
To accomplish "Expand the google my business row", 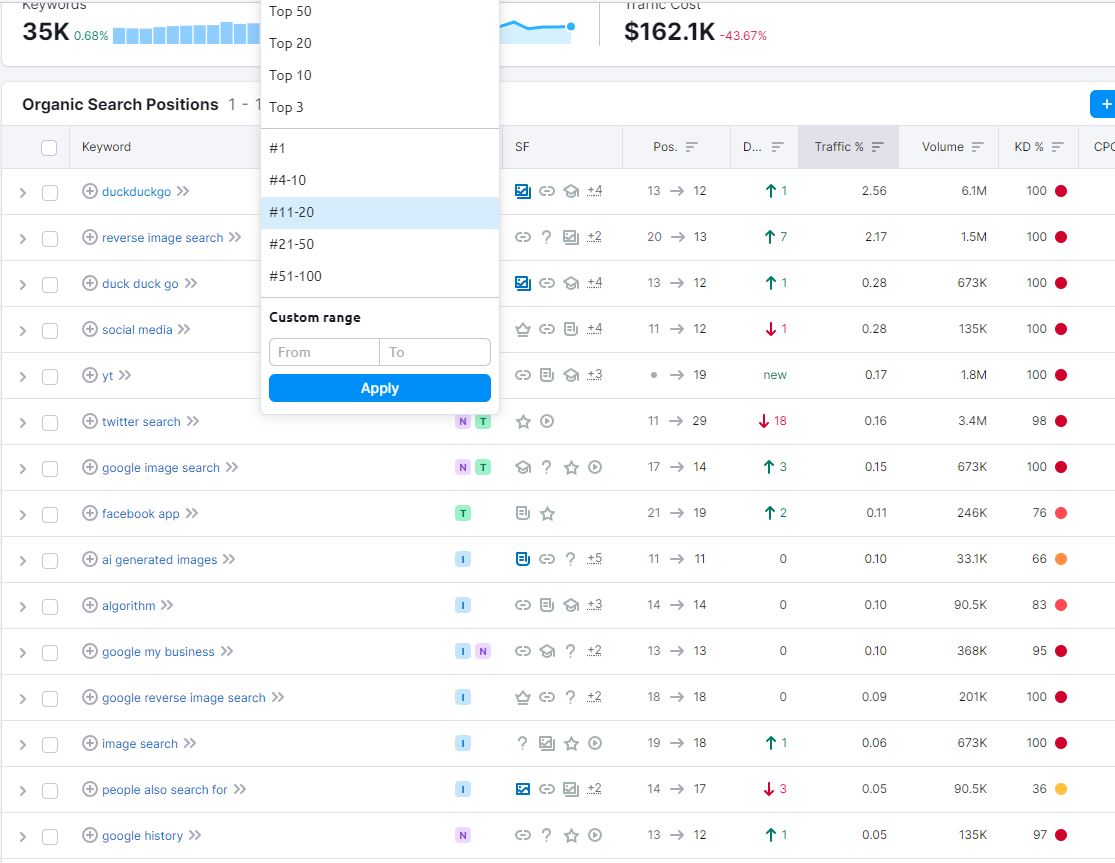I will [x=22, y=652].
